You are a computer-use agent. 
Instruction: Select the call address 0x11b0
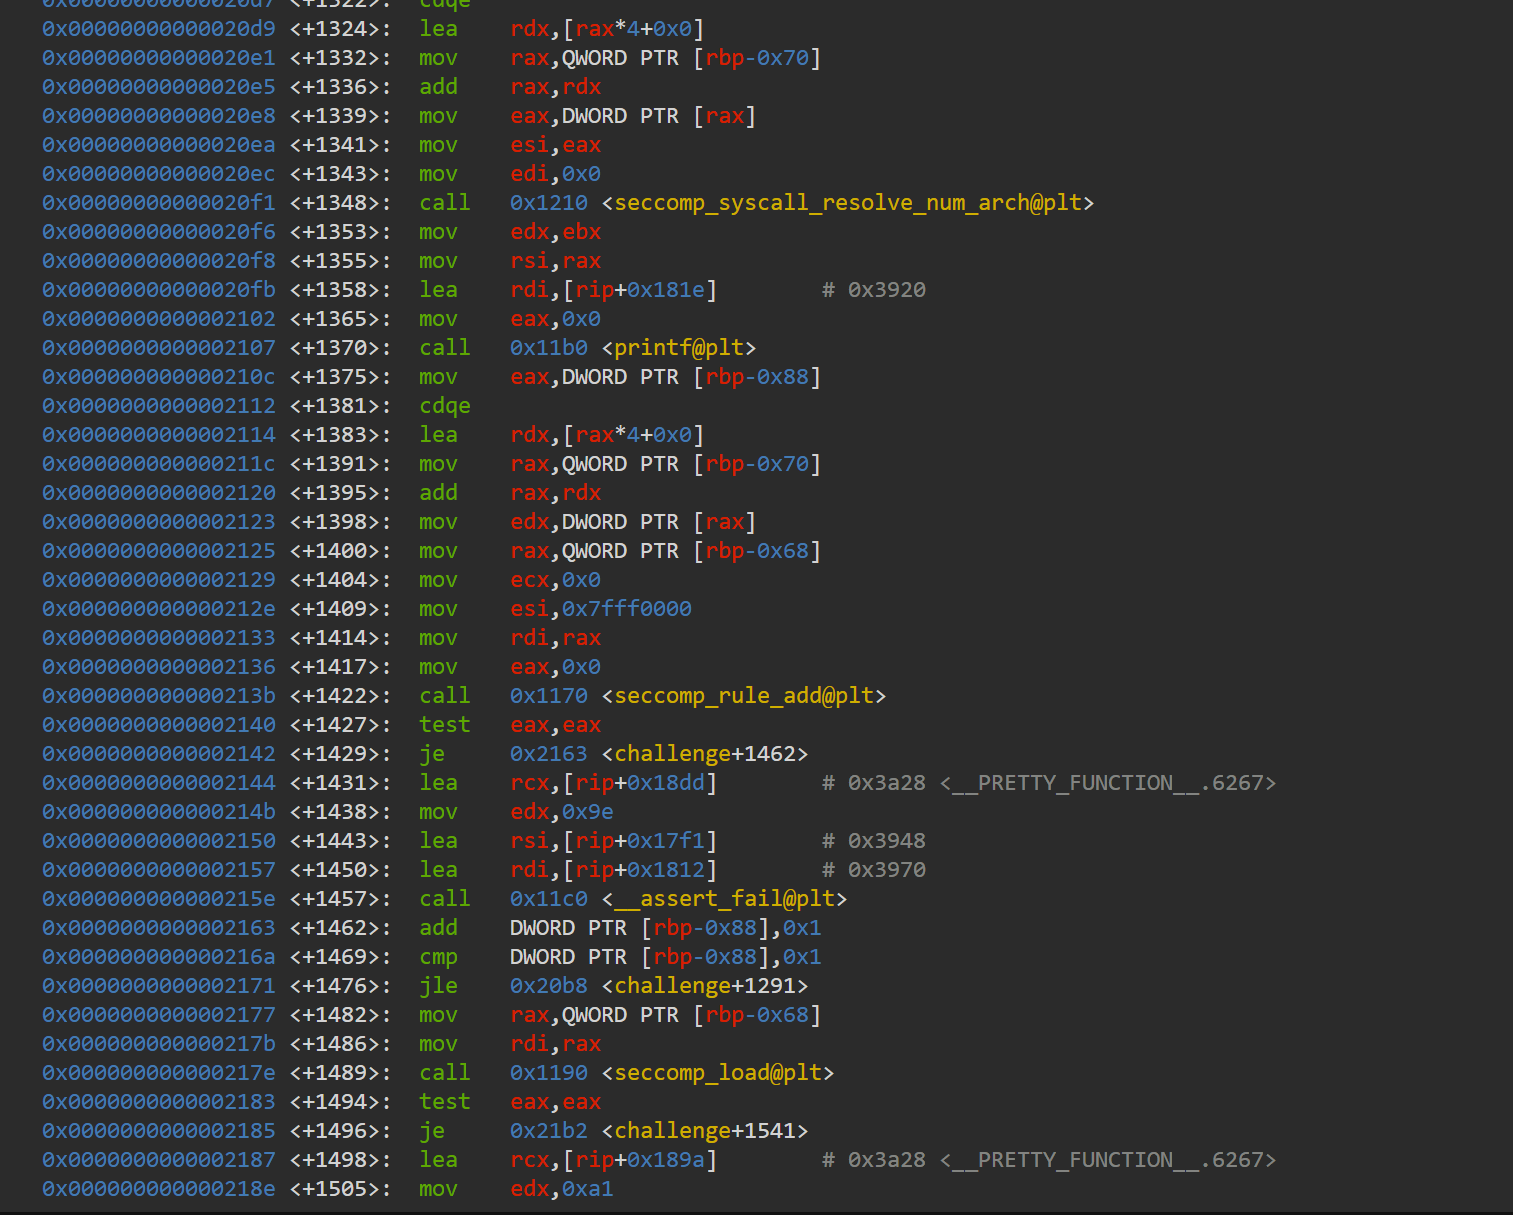549,348
